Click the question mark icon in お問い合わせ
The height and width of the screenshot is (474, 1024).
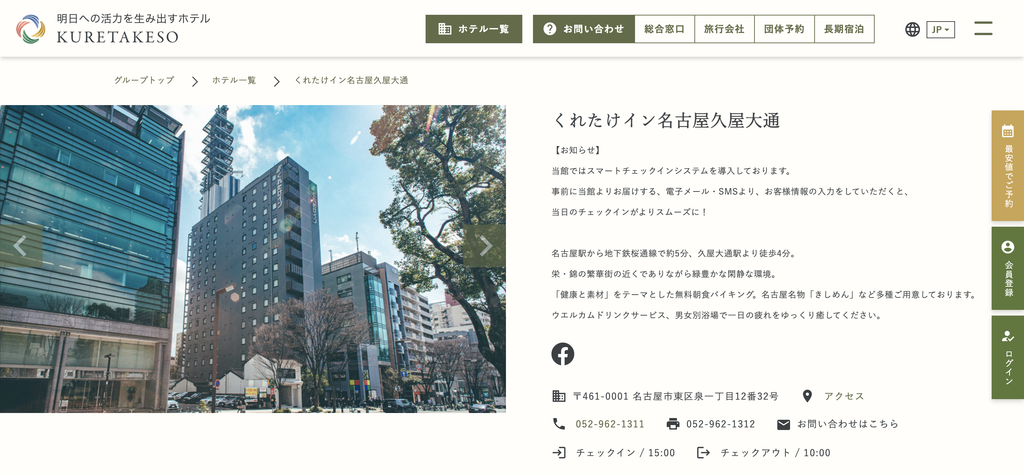tap(550, 29)
